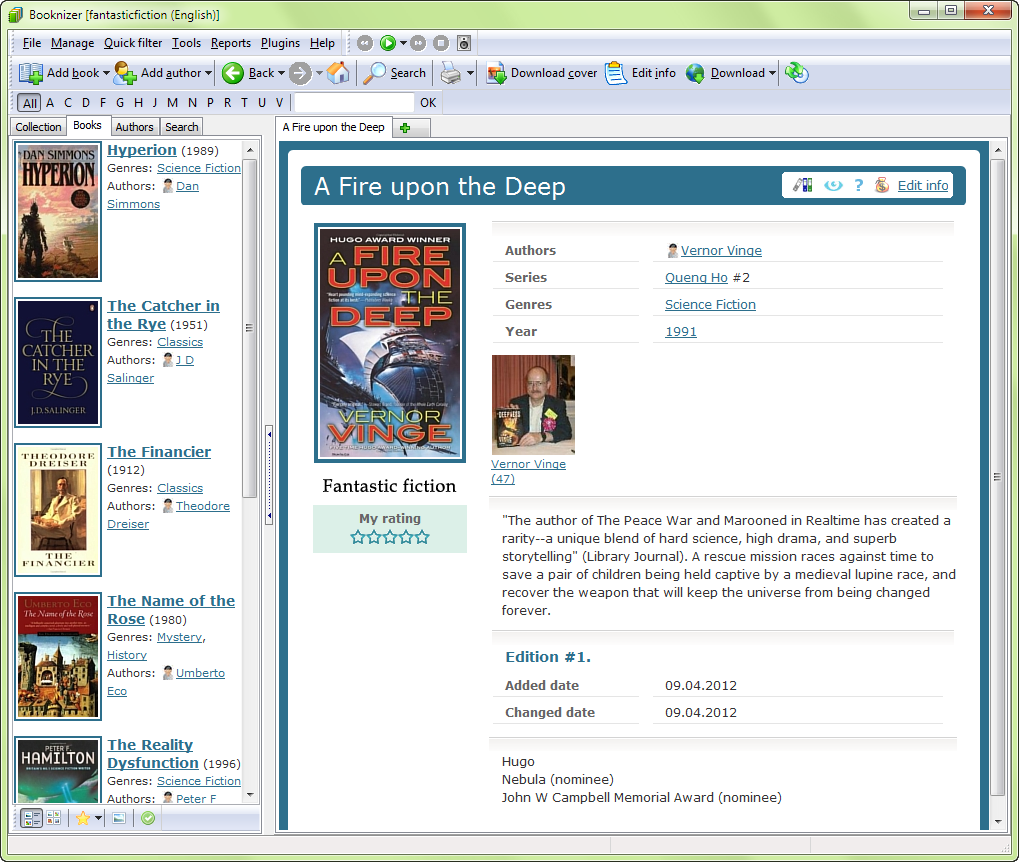The image size is (1019, 862).
Task: Click the green sync globe icon
Action: click(x=797, y=73)
